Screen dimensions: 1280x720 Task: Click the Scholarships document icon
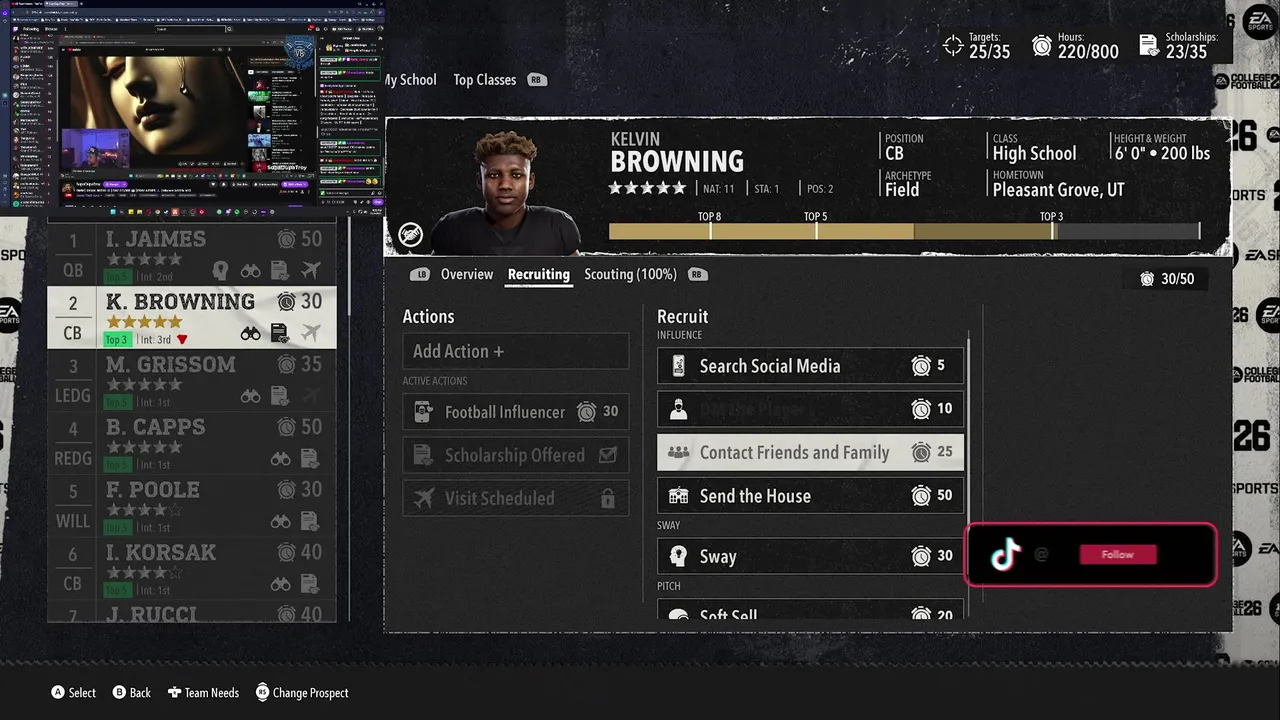pos(1149,46)
